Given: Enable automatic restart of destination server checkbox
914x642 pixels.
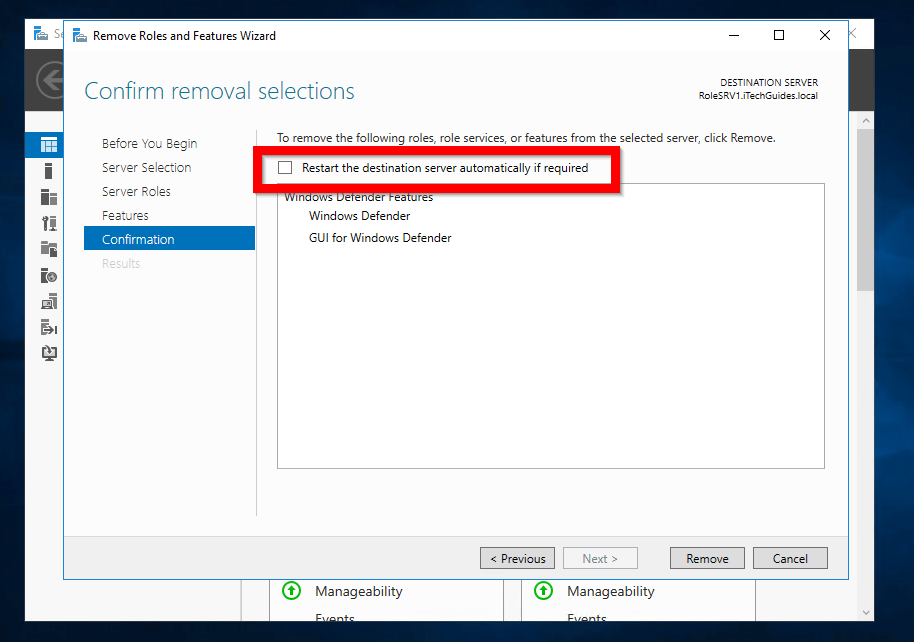Looking at the screenshot, I should click(285, 168).
